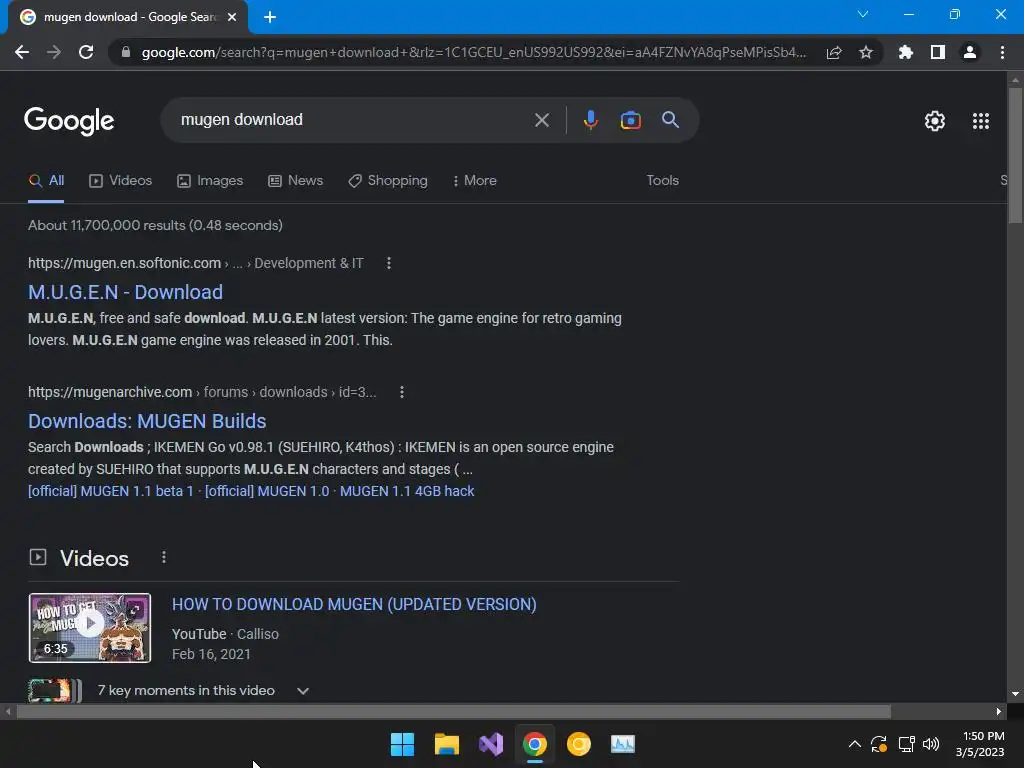Click the browser forward arrow
This screenshot has width=1024, height=768.
[54, 52]
